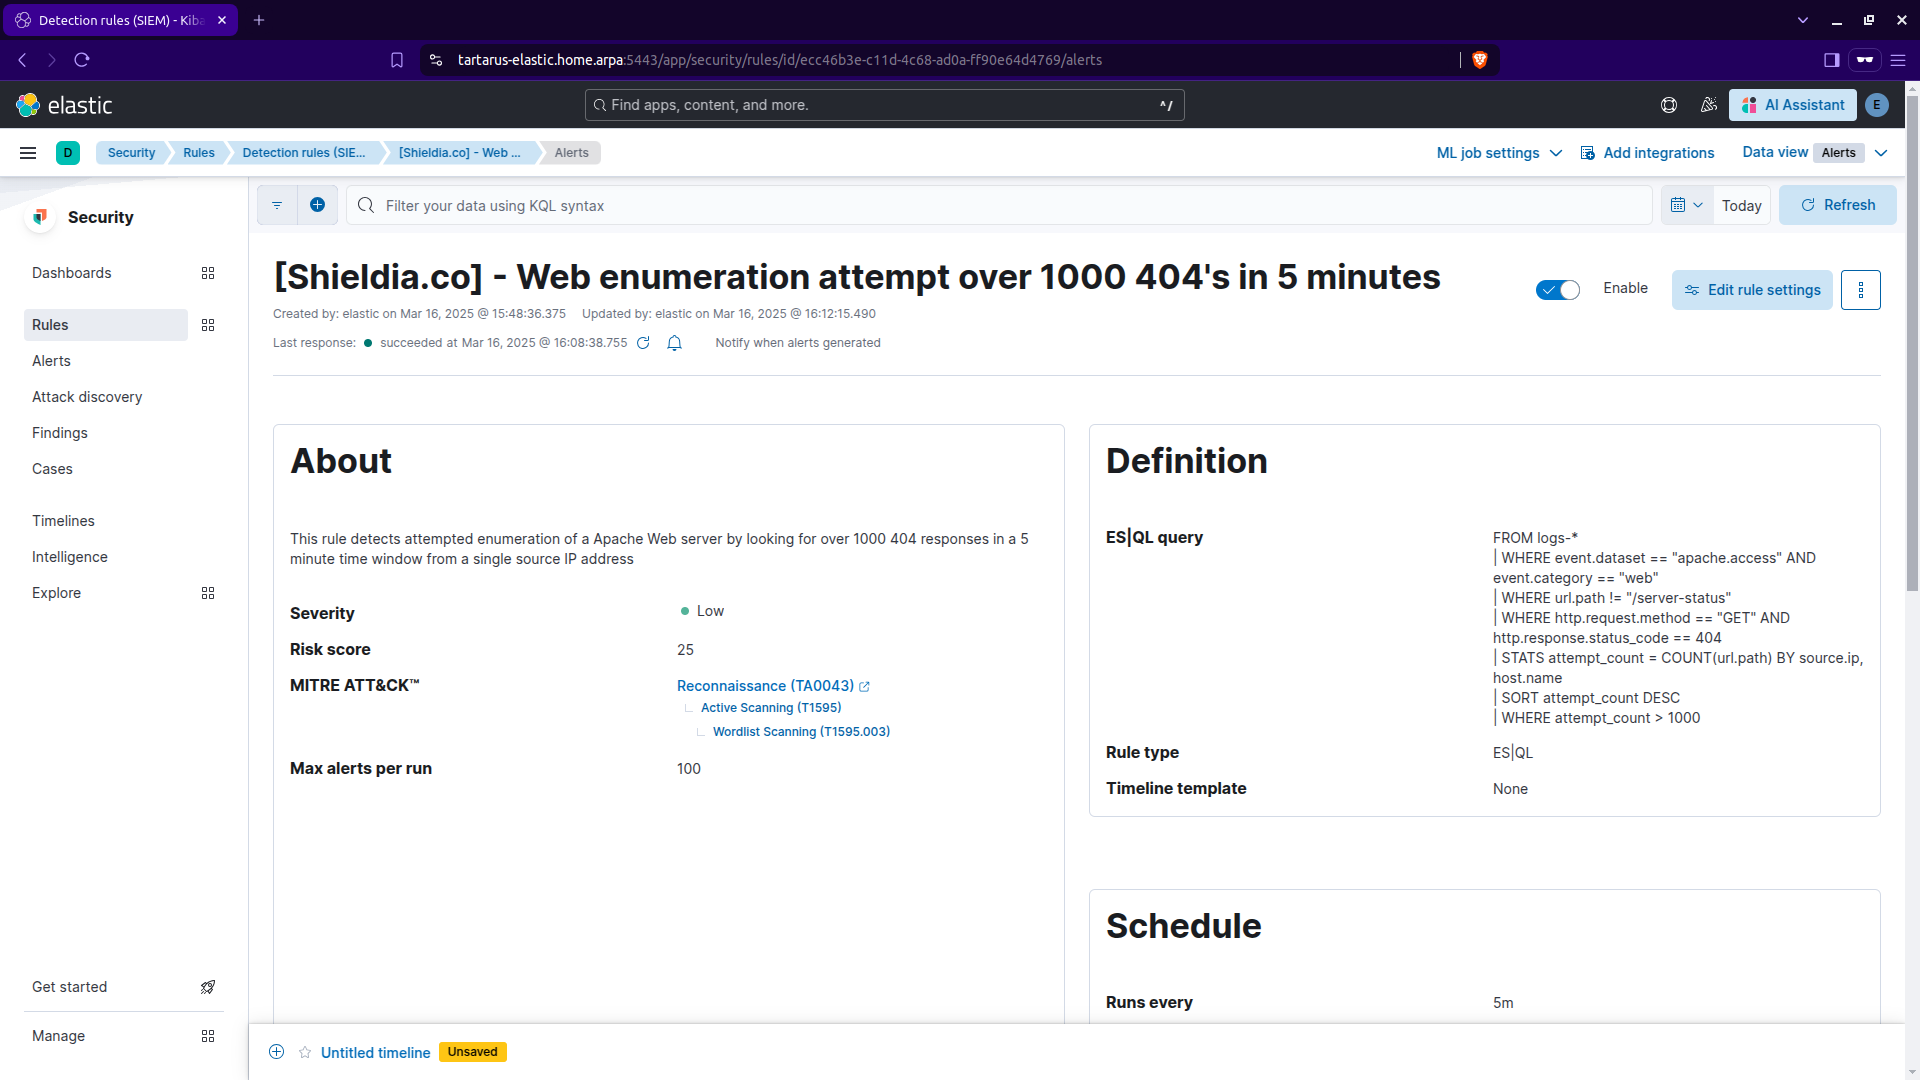Open the filter options menu icon
The width and height of the screenshot is (1920, 1080).
[277, 205]
